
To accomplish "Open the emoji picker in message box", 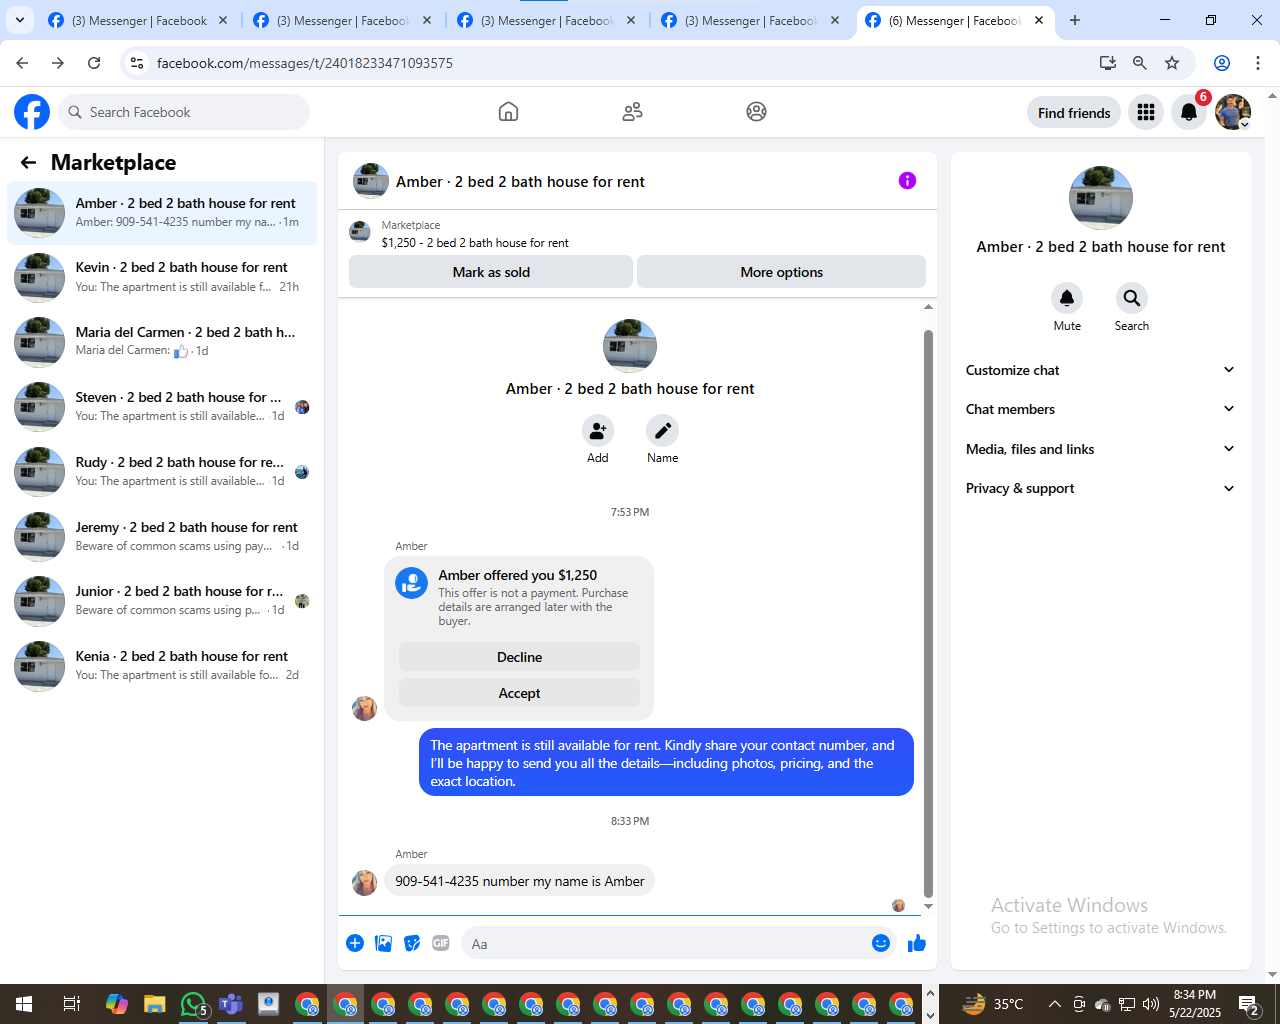I will click(881, 943).
